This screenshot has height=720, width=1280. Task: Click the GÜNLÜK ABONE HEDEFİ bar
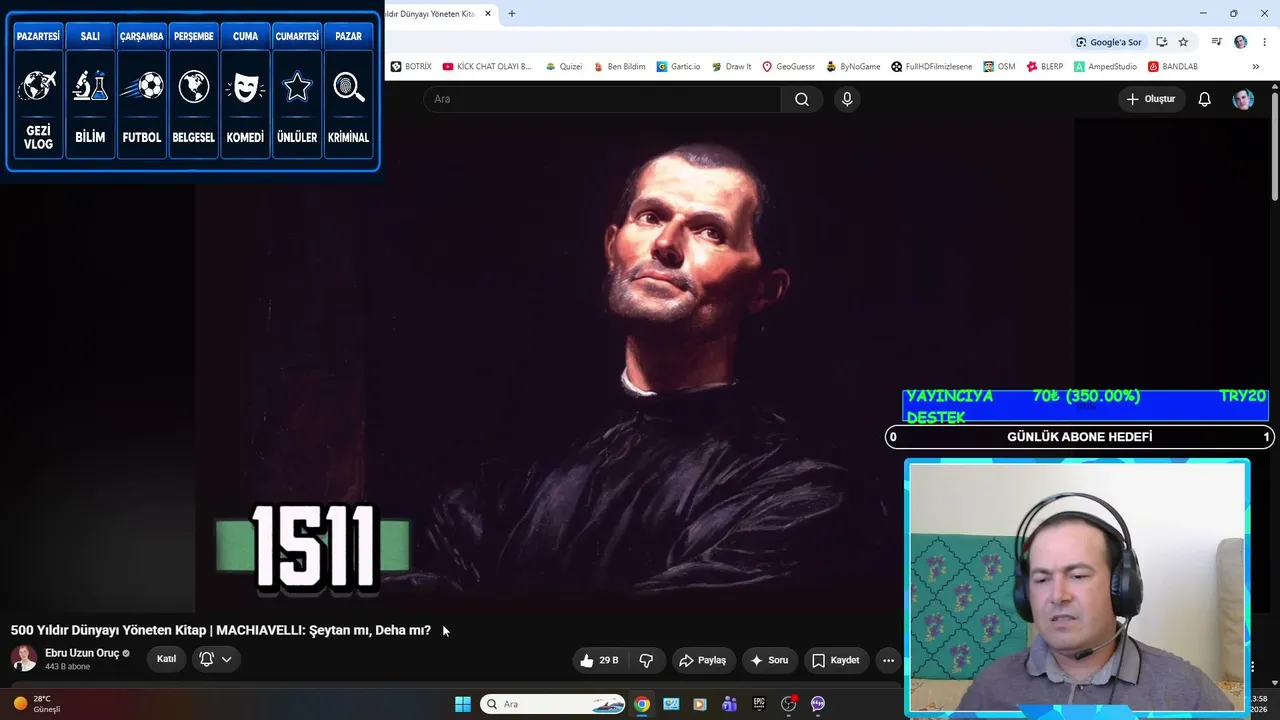click(x=1079, y=437)
